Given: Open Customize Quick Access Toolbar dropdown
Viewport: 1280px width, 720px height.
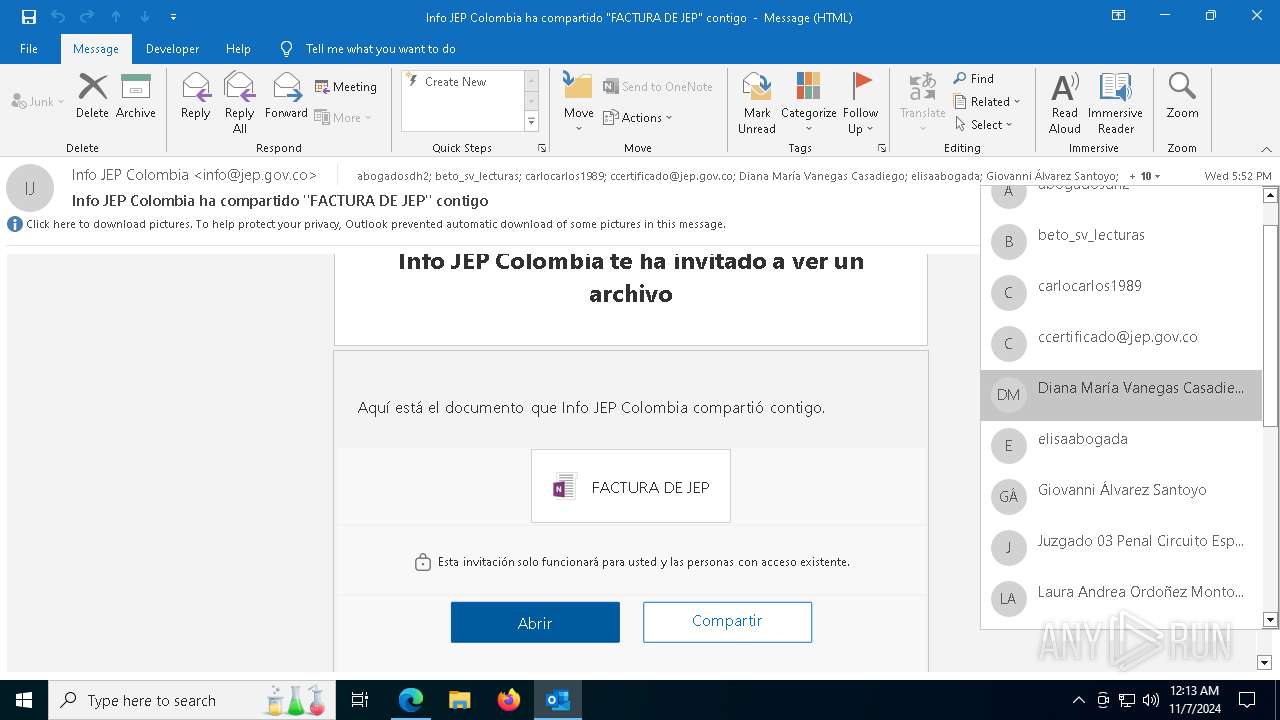Looking at the screenshot, I should (174, 17).
